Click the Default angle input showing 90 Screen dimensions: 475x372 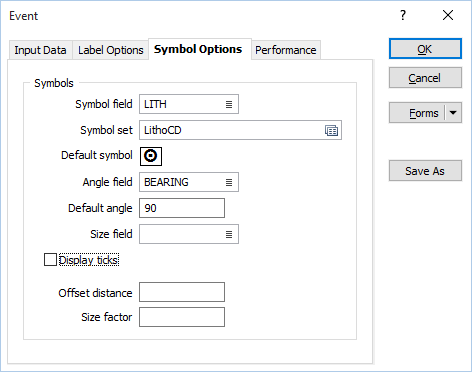pos(182,208)
